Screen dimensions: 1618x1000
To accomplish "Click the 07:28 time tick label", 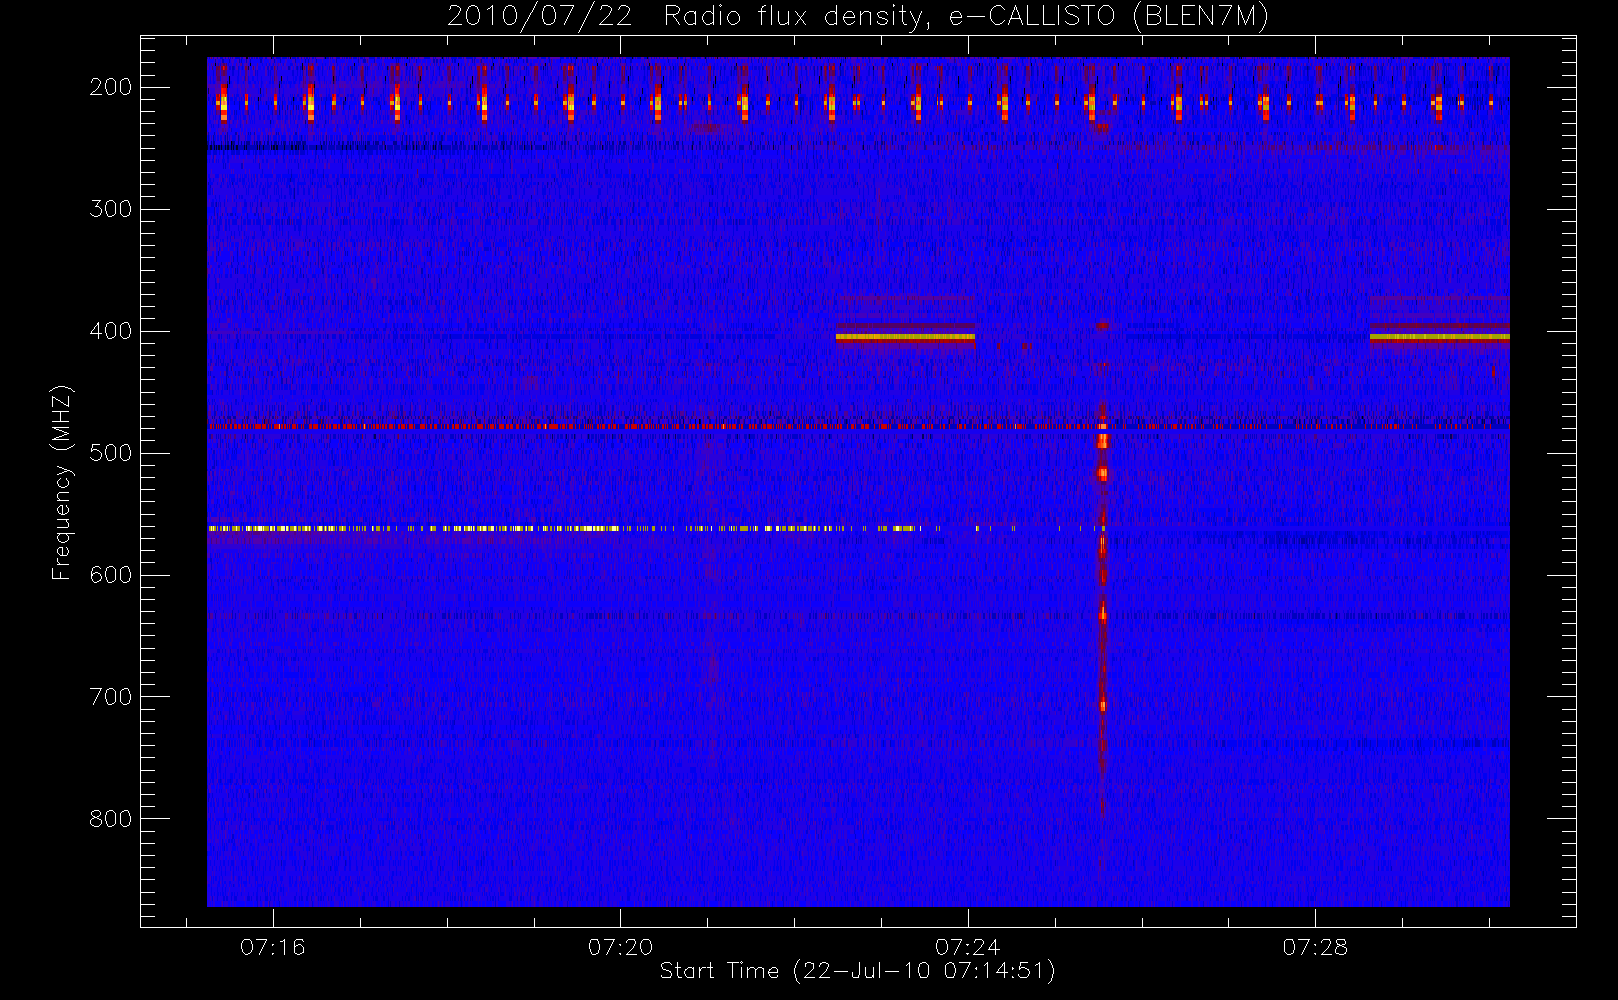I will tap(1315, 947).
